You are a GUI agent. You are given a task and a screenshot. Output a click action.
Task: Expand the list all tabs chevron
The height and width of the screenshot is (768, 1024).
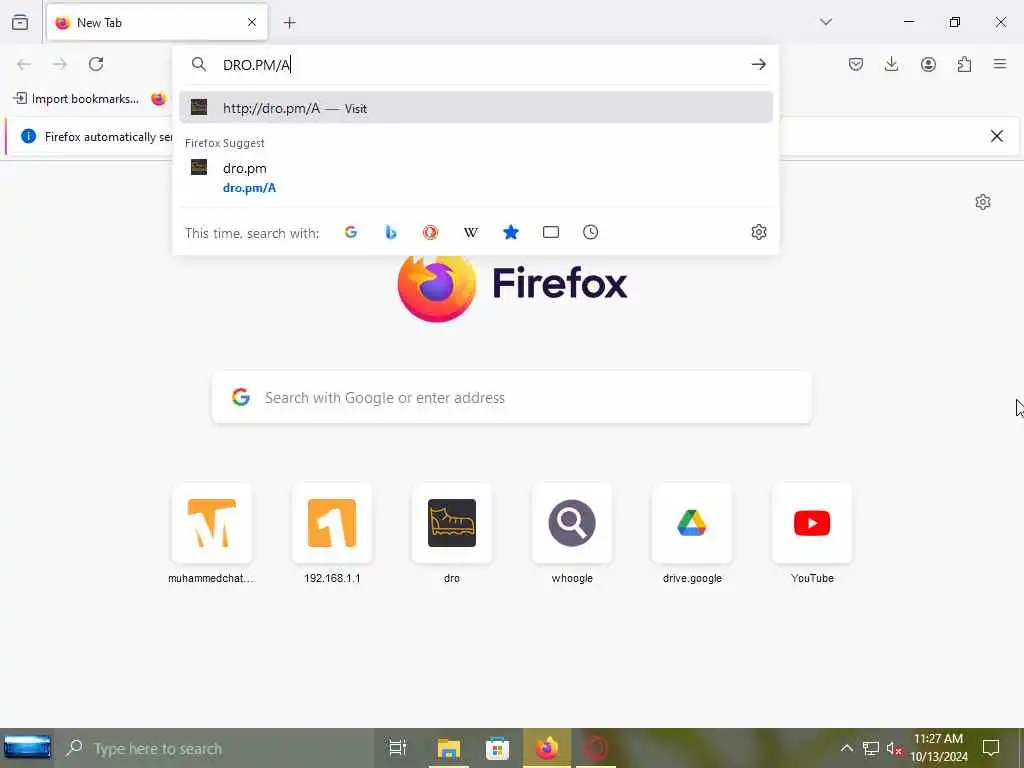(x=826, y=22)
